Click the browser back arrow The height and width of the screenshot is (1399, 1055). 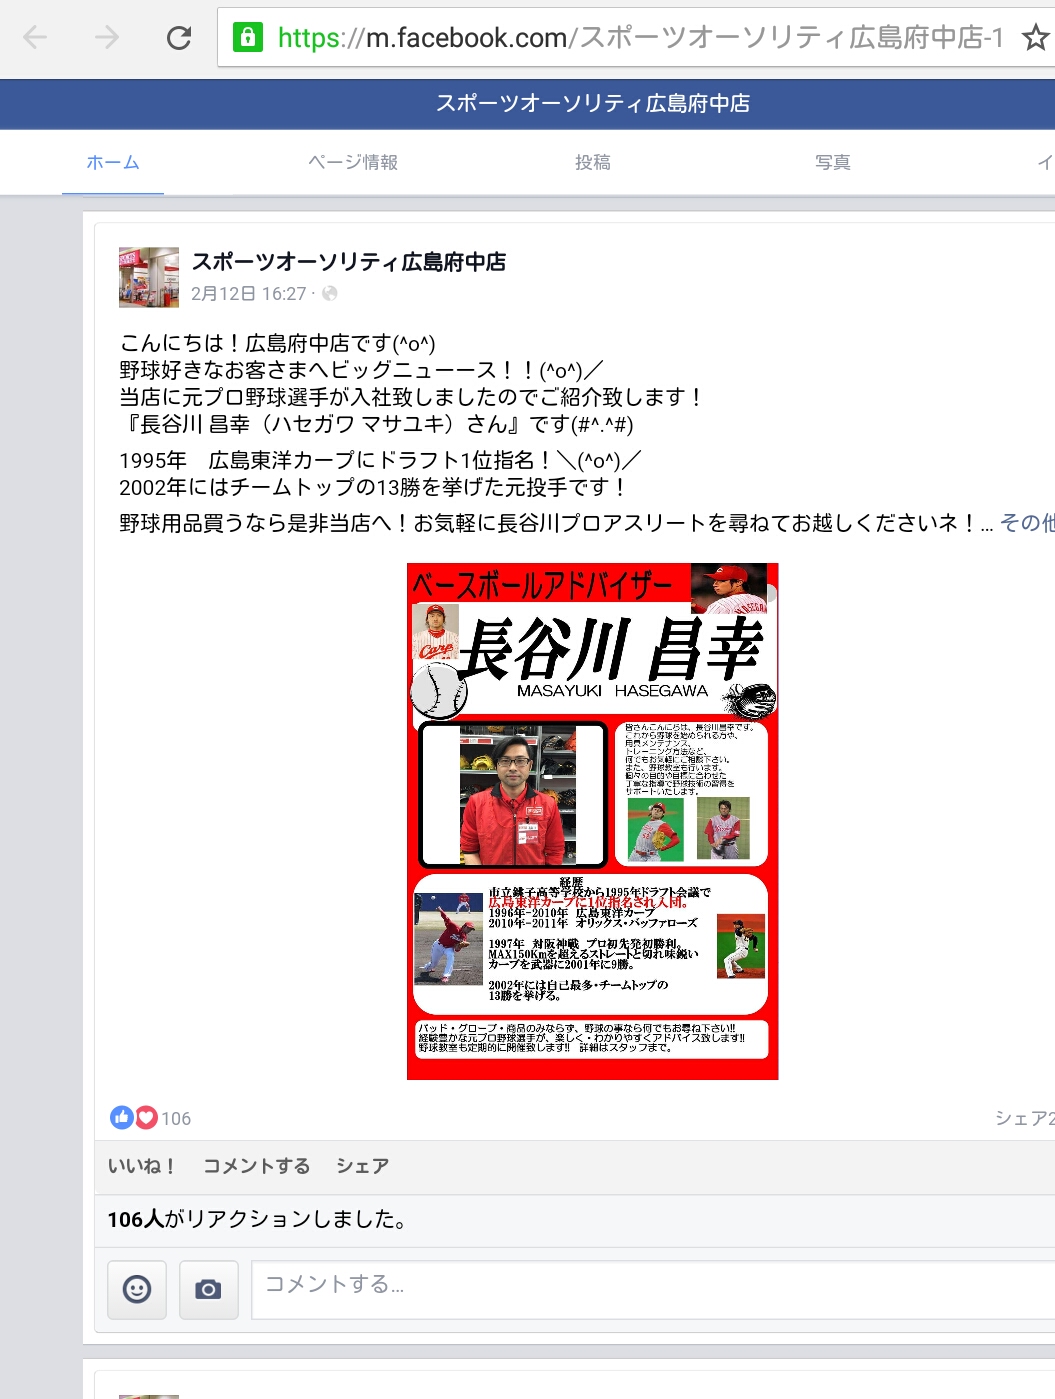click(x=35, y=38)
